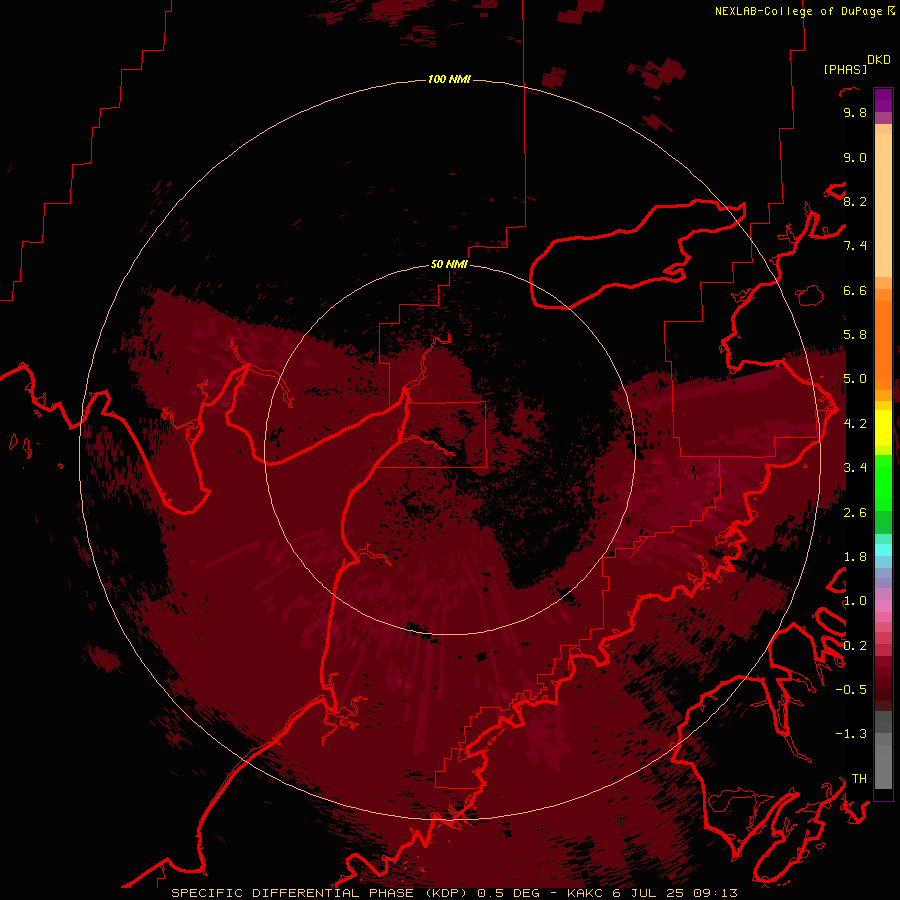Click the purple top segment of color bar
Screen dimensions: 900x900
coord(883,100)
